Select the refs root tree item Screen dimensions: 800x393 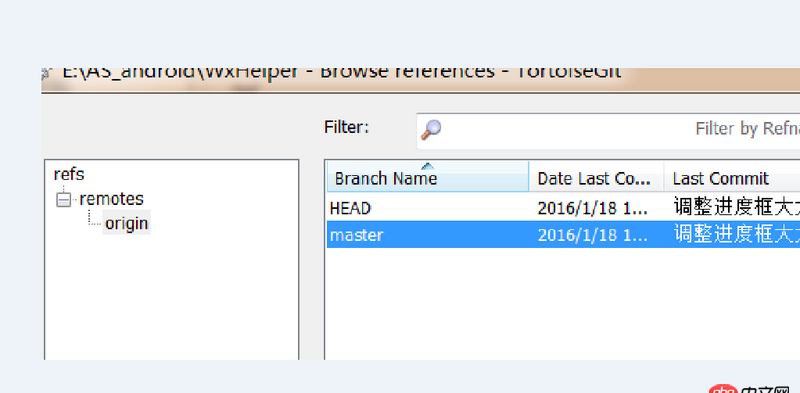pyautogui.click(x=69, y=174)
